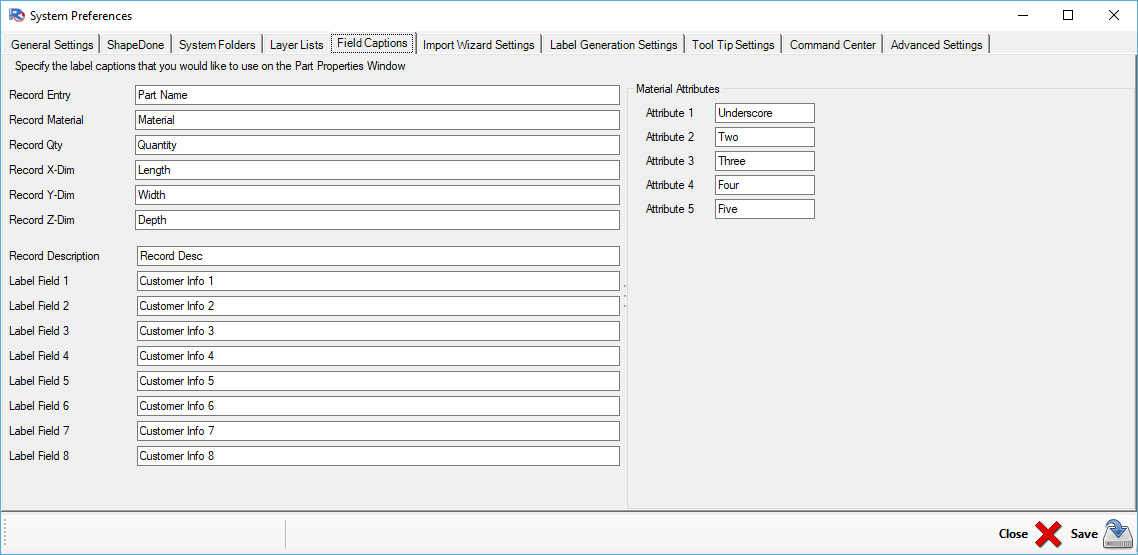Click the Record Y-Dim field containing Width
The height and width of the screenshot is (555, 1138).
coord(377,195)
